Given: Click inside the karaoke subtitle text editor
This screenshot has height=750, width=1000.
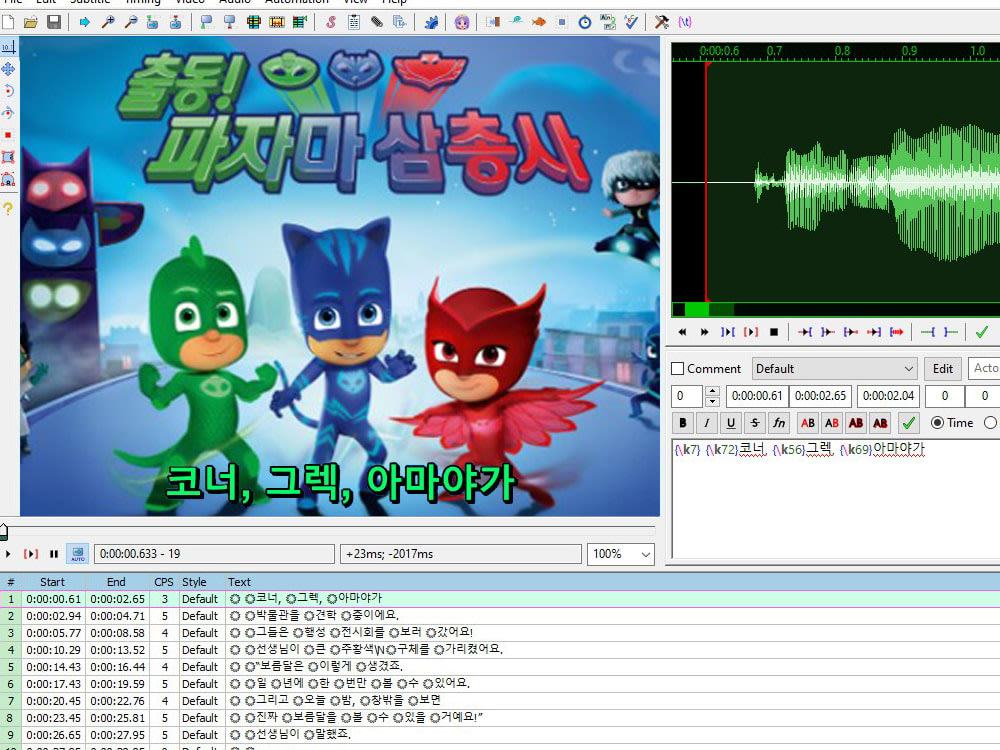Looking at the screenshot, I should (836, 498).
